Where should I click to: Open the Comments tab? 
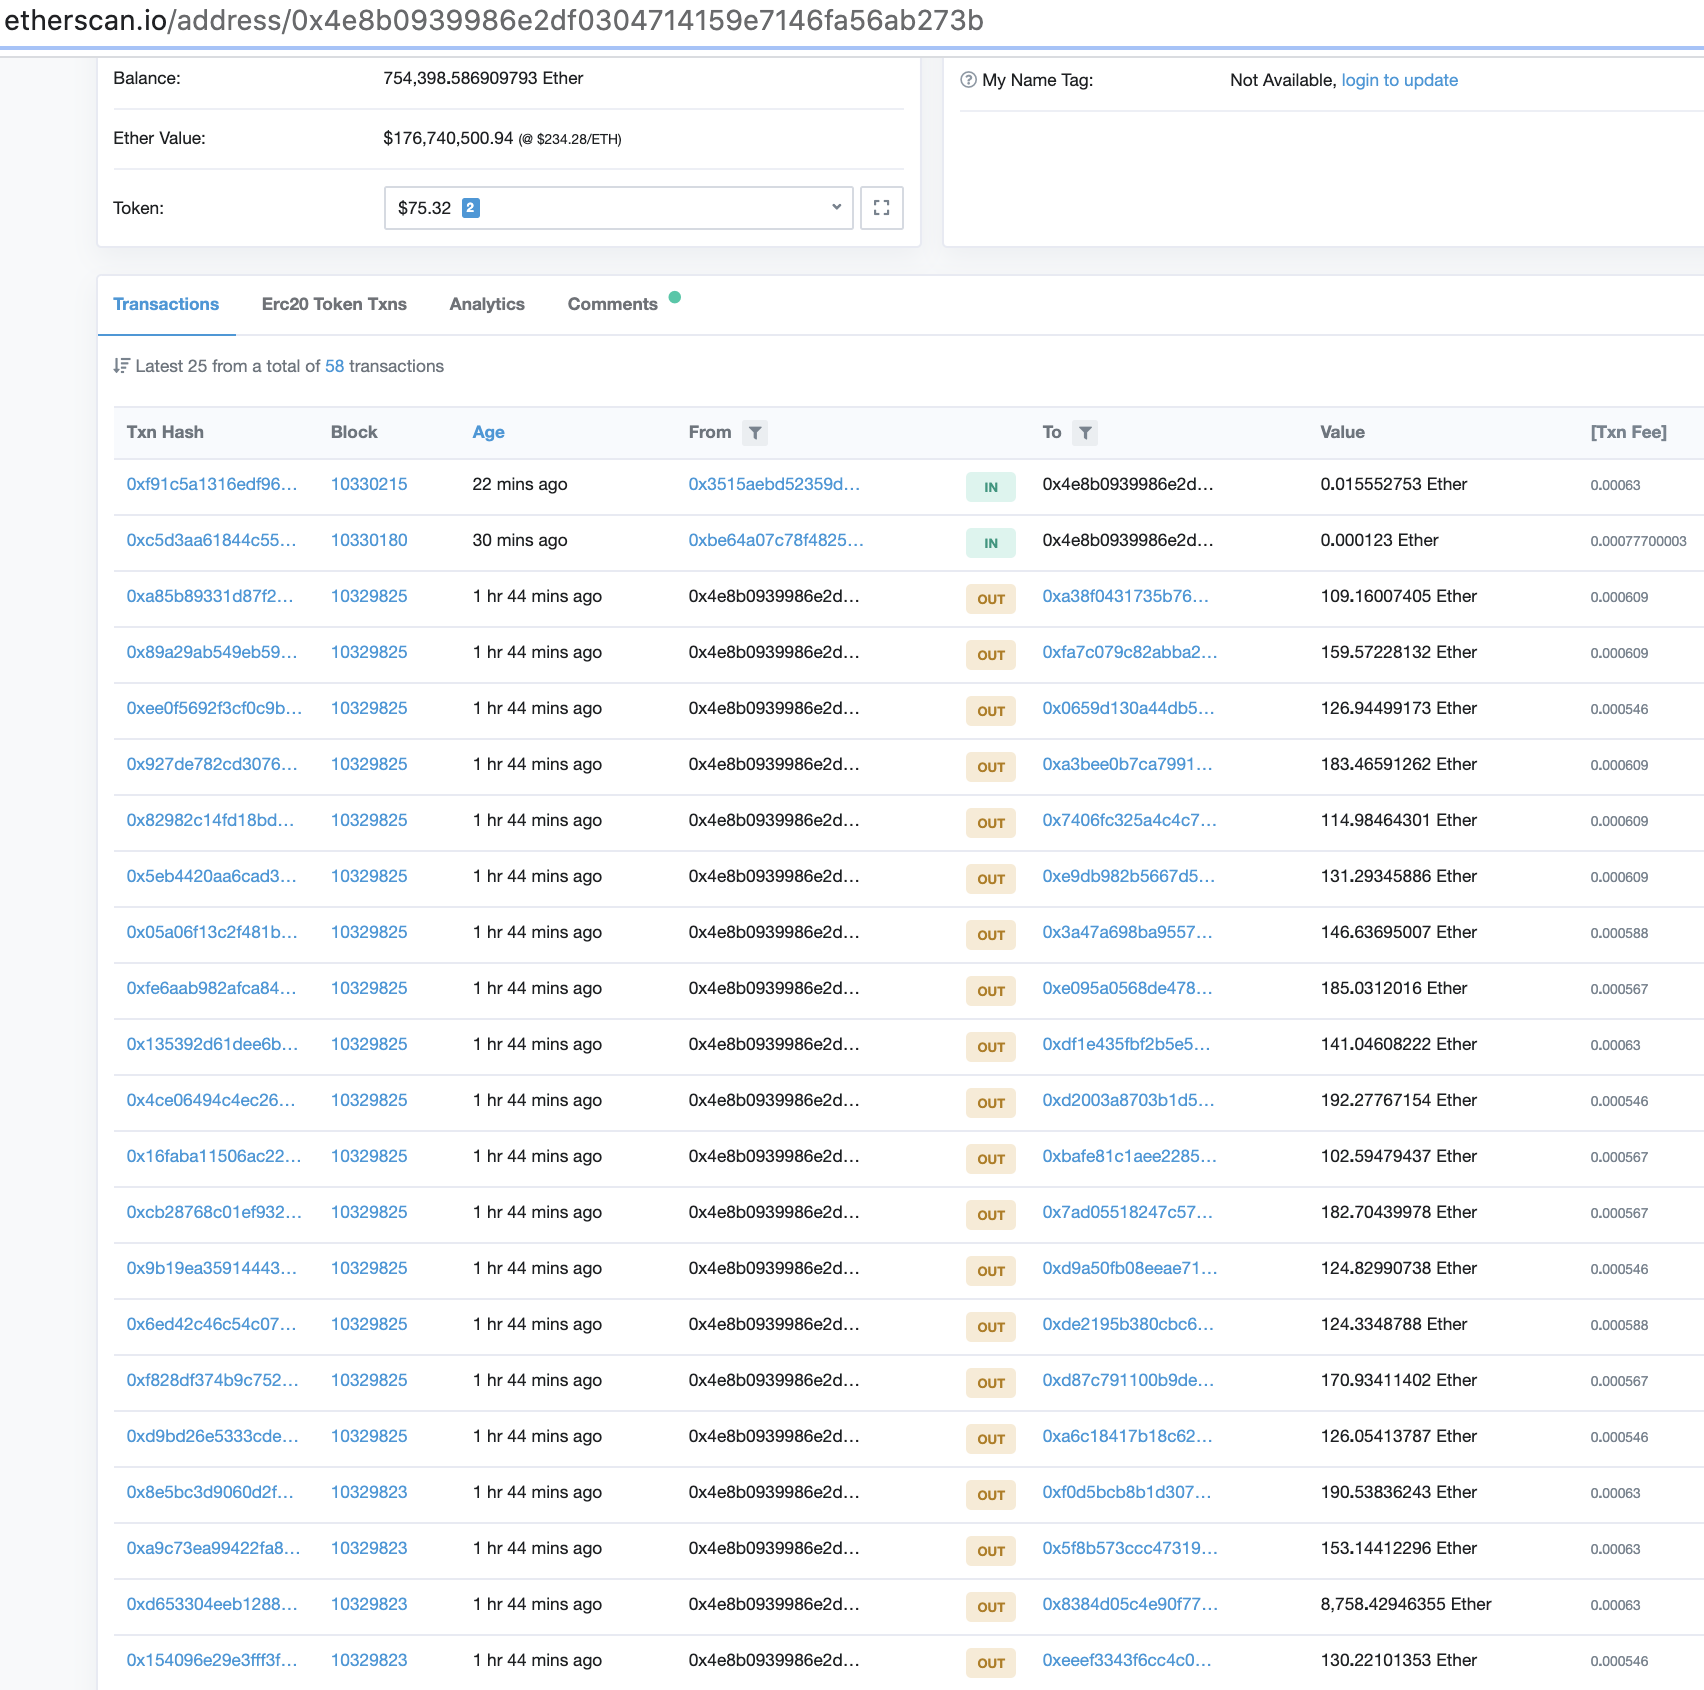pos(613,304)
